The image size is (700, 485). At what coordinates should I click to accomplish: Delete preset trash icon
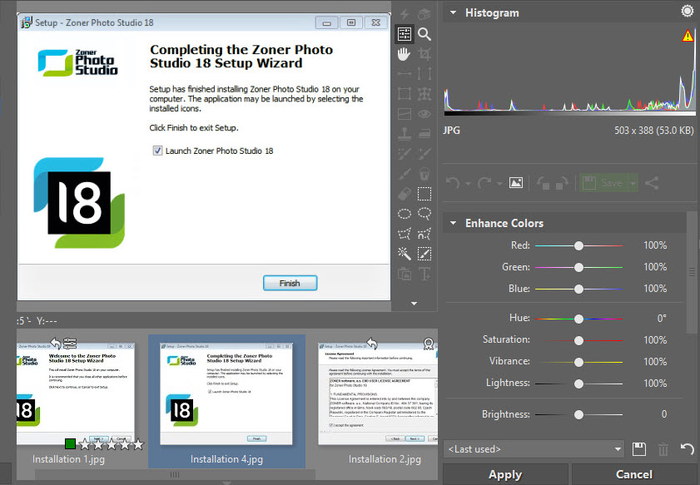pos(663,449)
